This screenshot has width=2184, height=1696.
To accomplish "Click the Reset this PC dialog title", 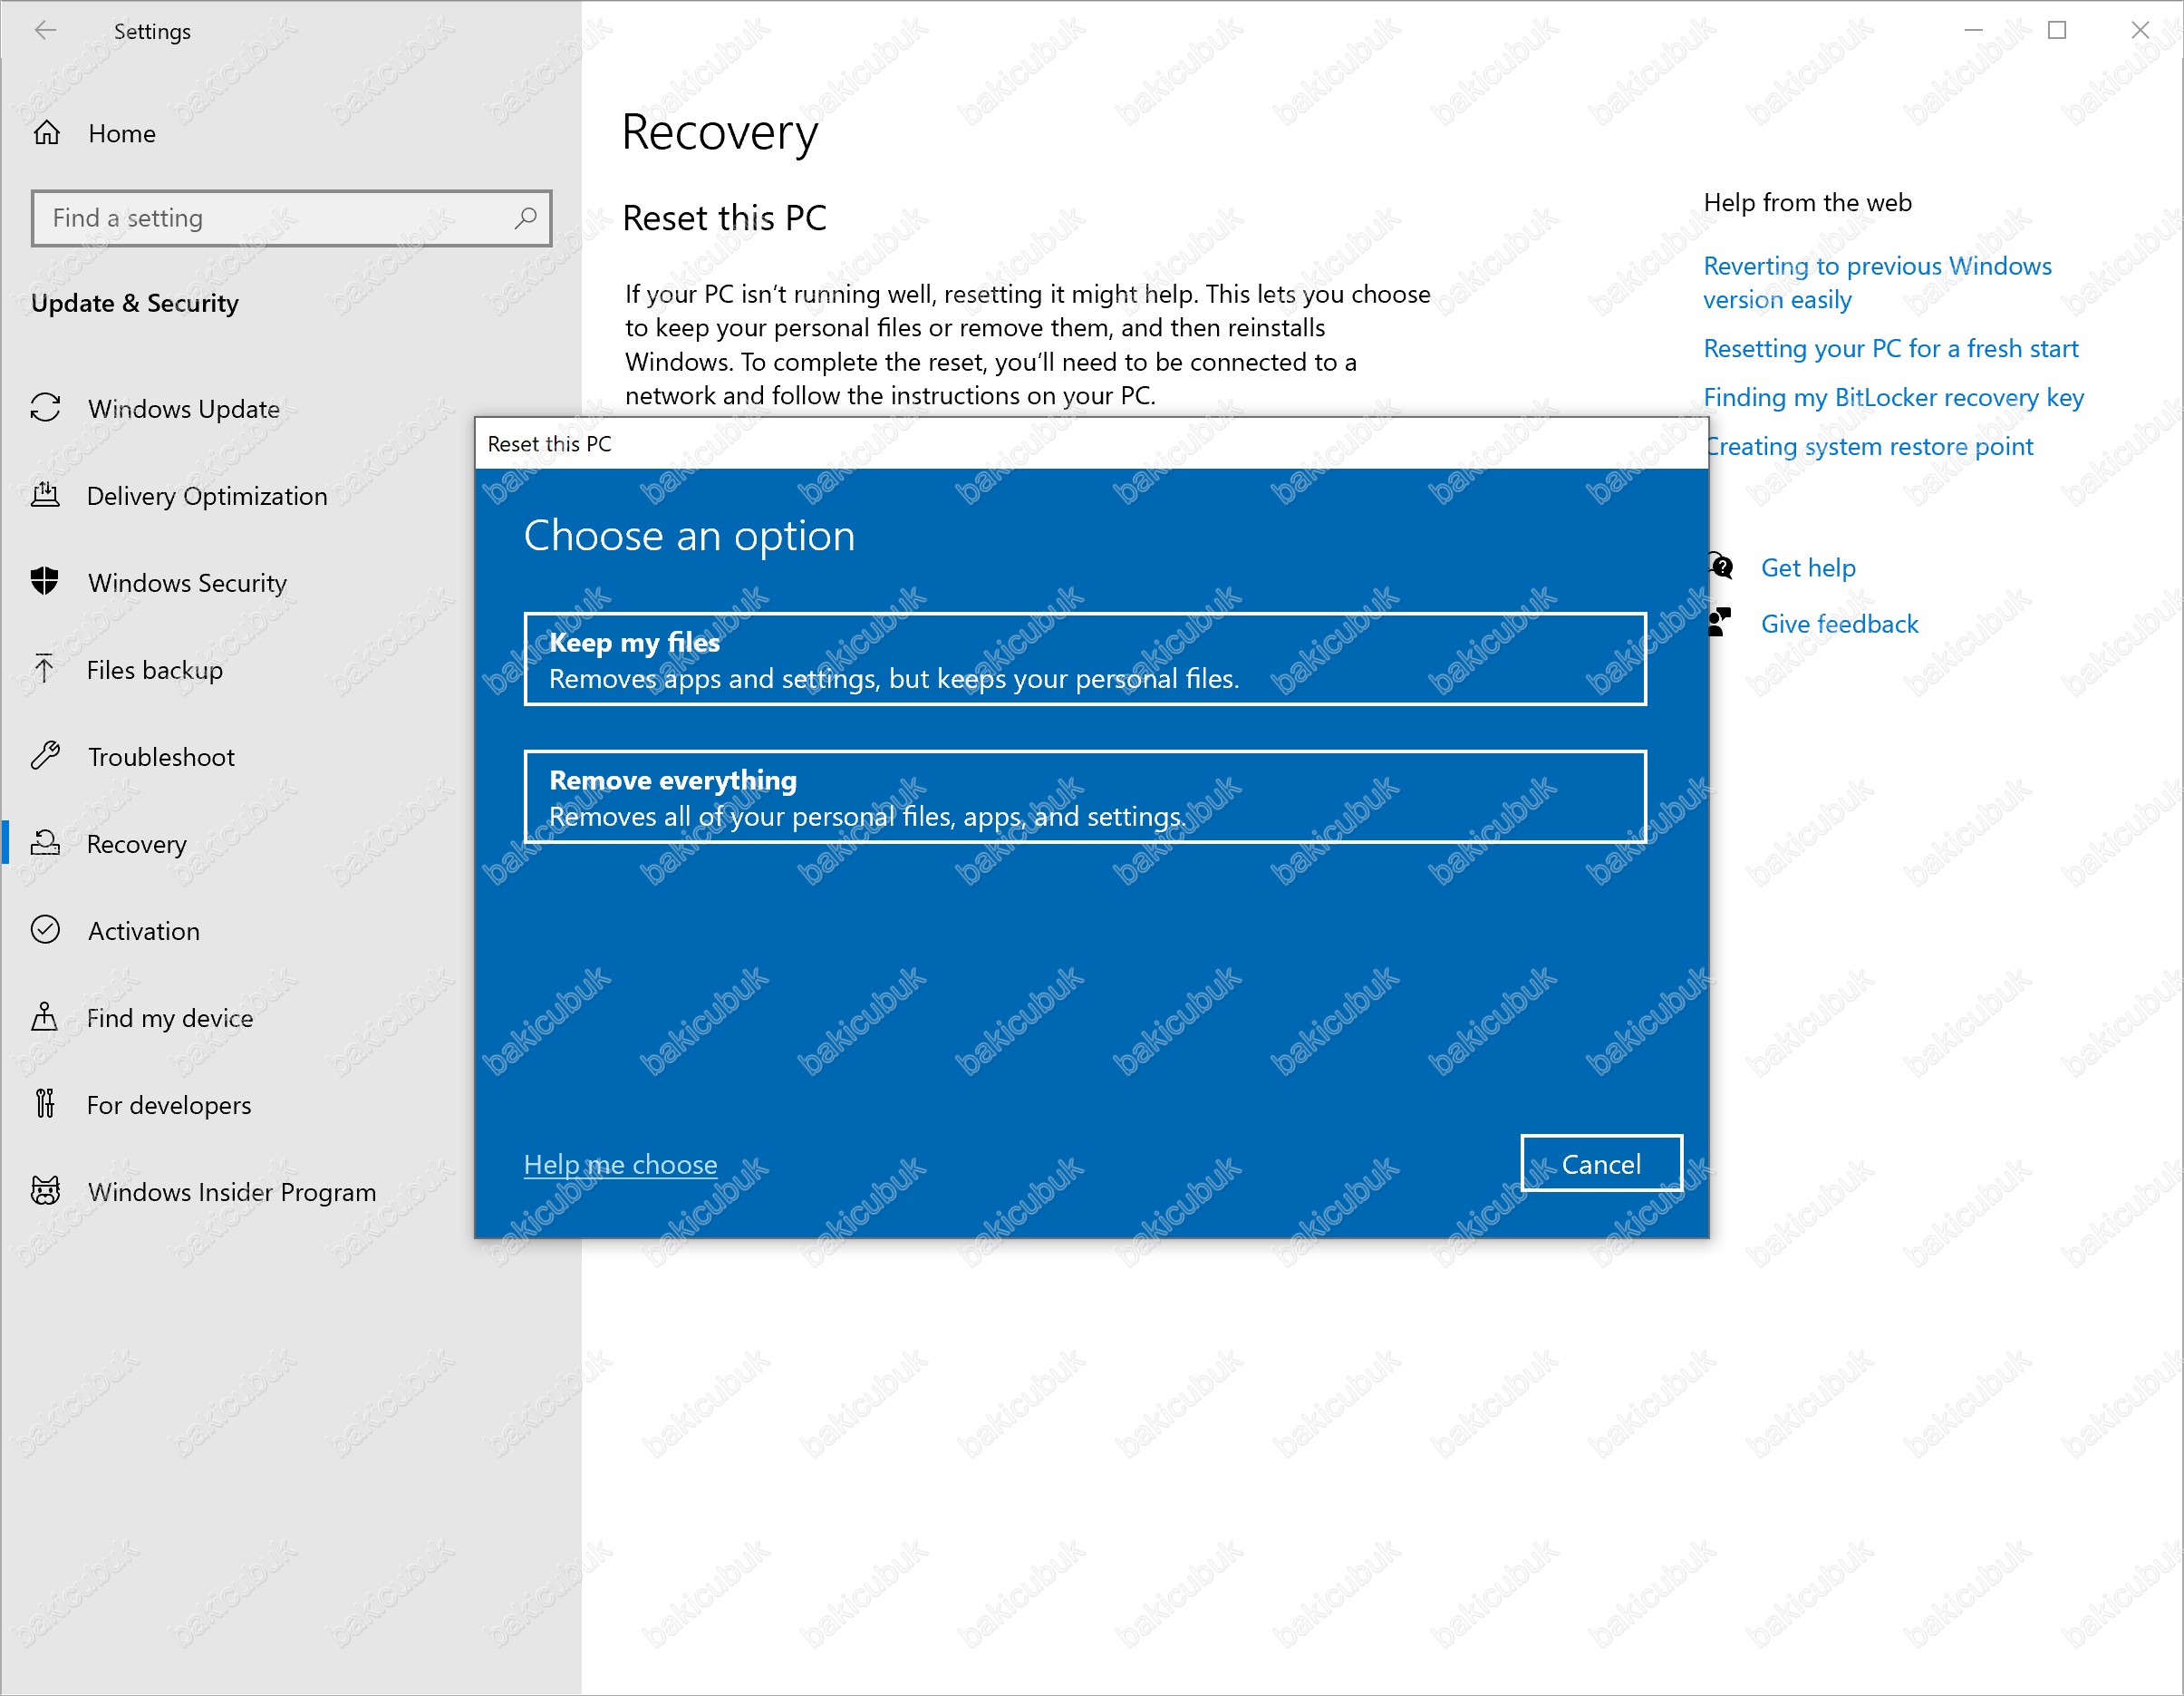I will tap(549, 444).
